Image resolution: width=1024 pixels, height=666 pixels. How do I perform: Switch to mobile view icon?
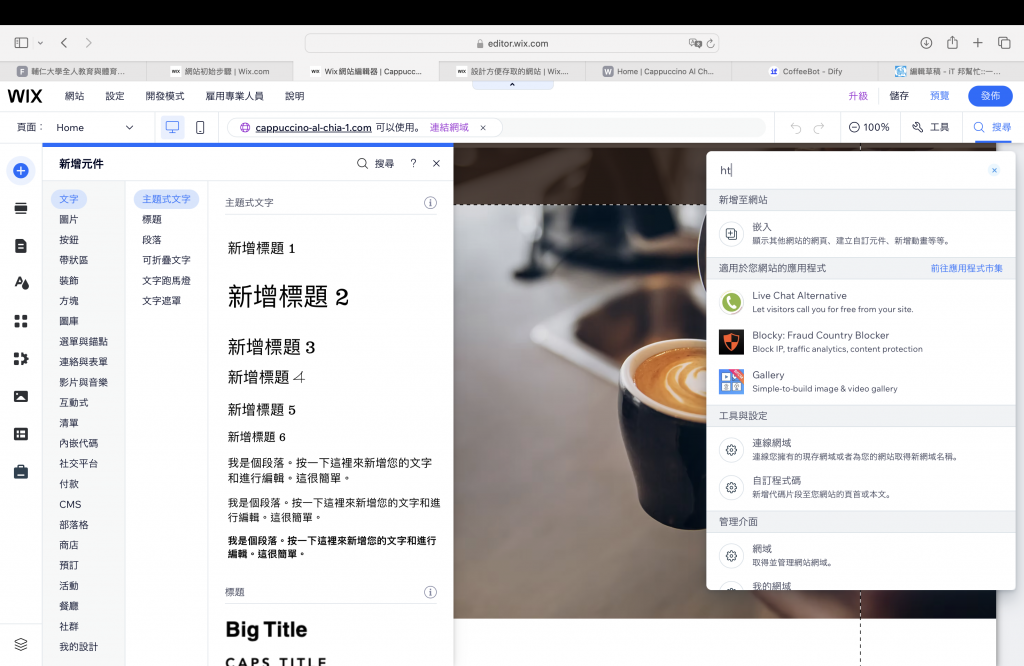tap(200, 127)
